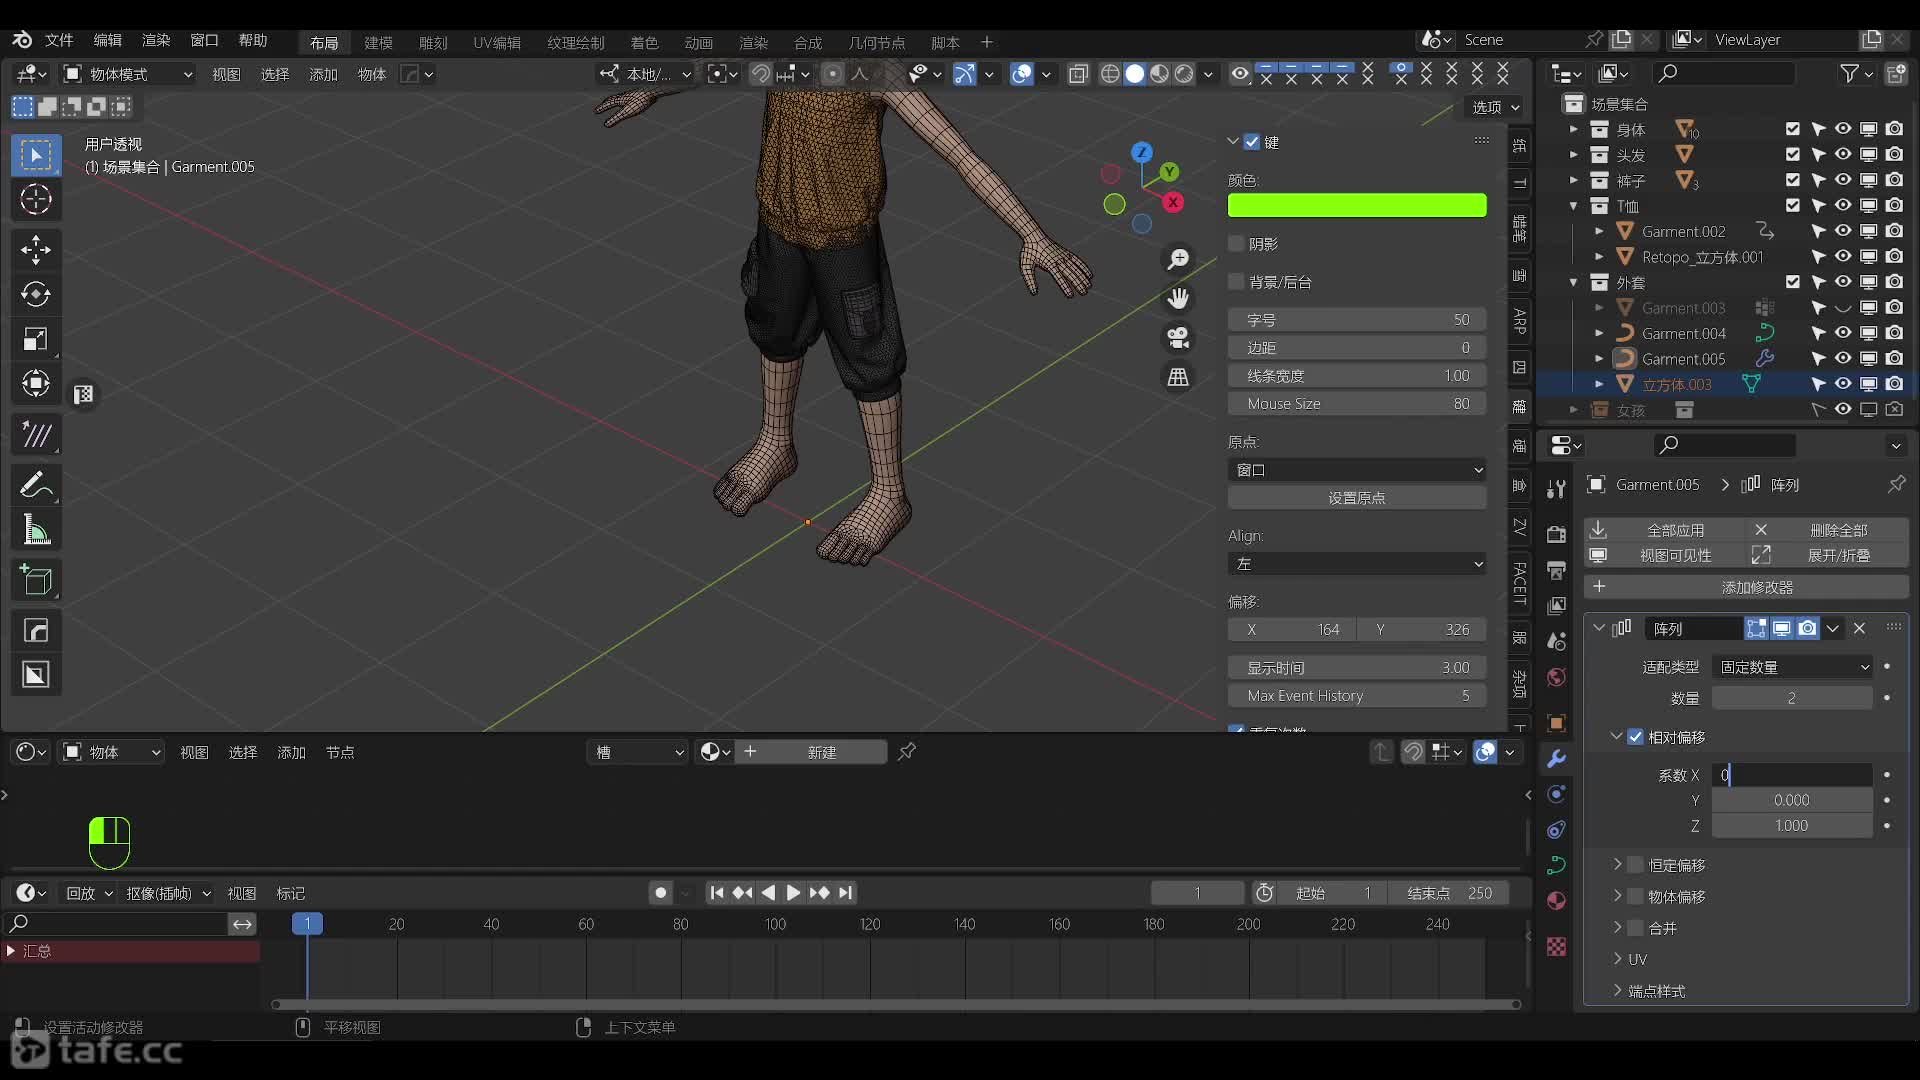The image size is (1920, 1080).
Task: Open the 编辑 edit menu
Action: pyautogui.click(x=107, y=40)
